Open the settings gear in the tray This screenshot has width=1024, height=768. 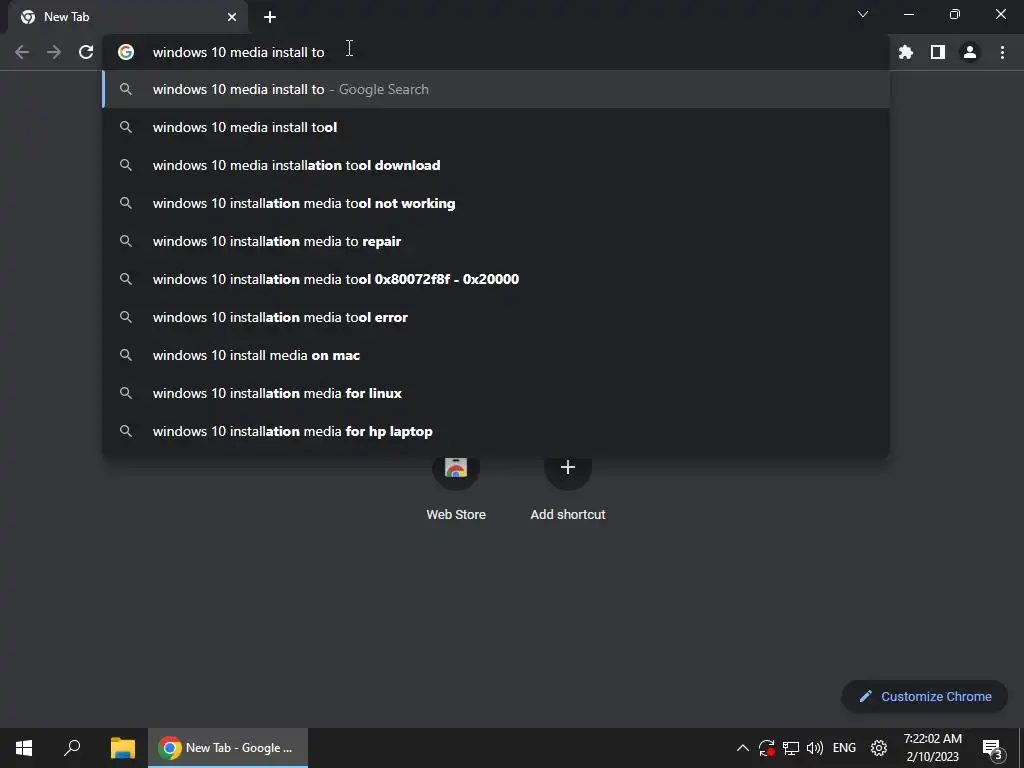(879, 748)
